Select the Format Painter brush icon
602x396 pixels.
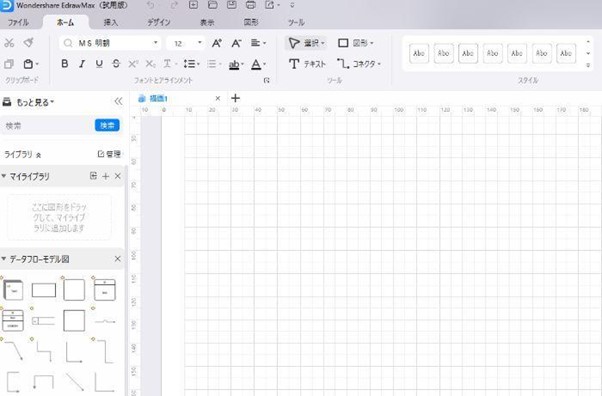tap(28, 43)
